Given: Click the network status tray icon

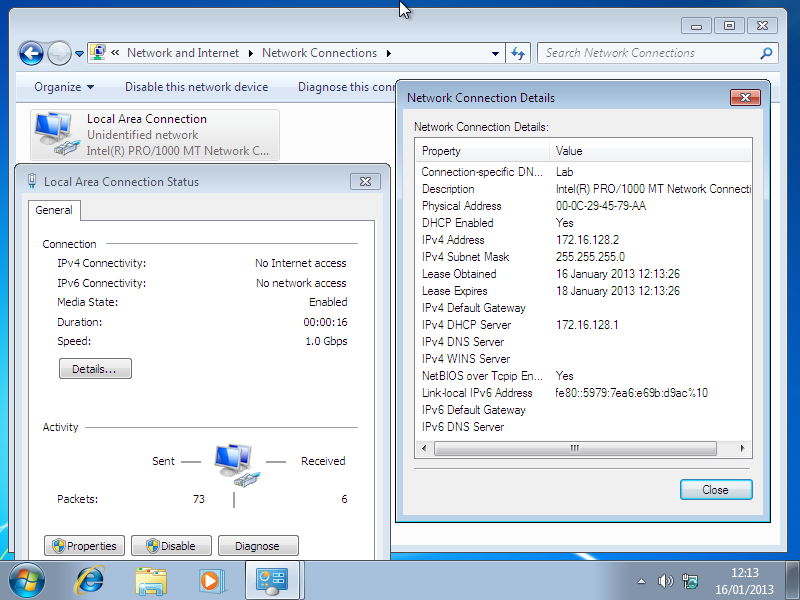Looking at the screenshot, I should [x=690, y=581].
